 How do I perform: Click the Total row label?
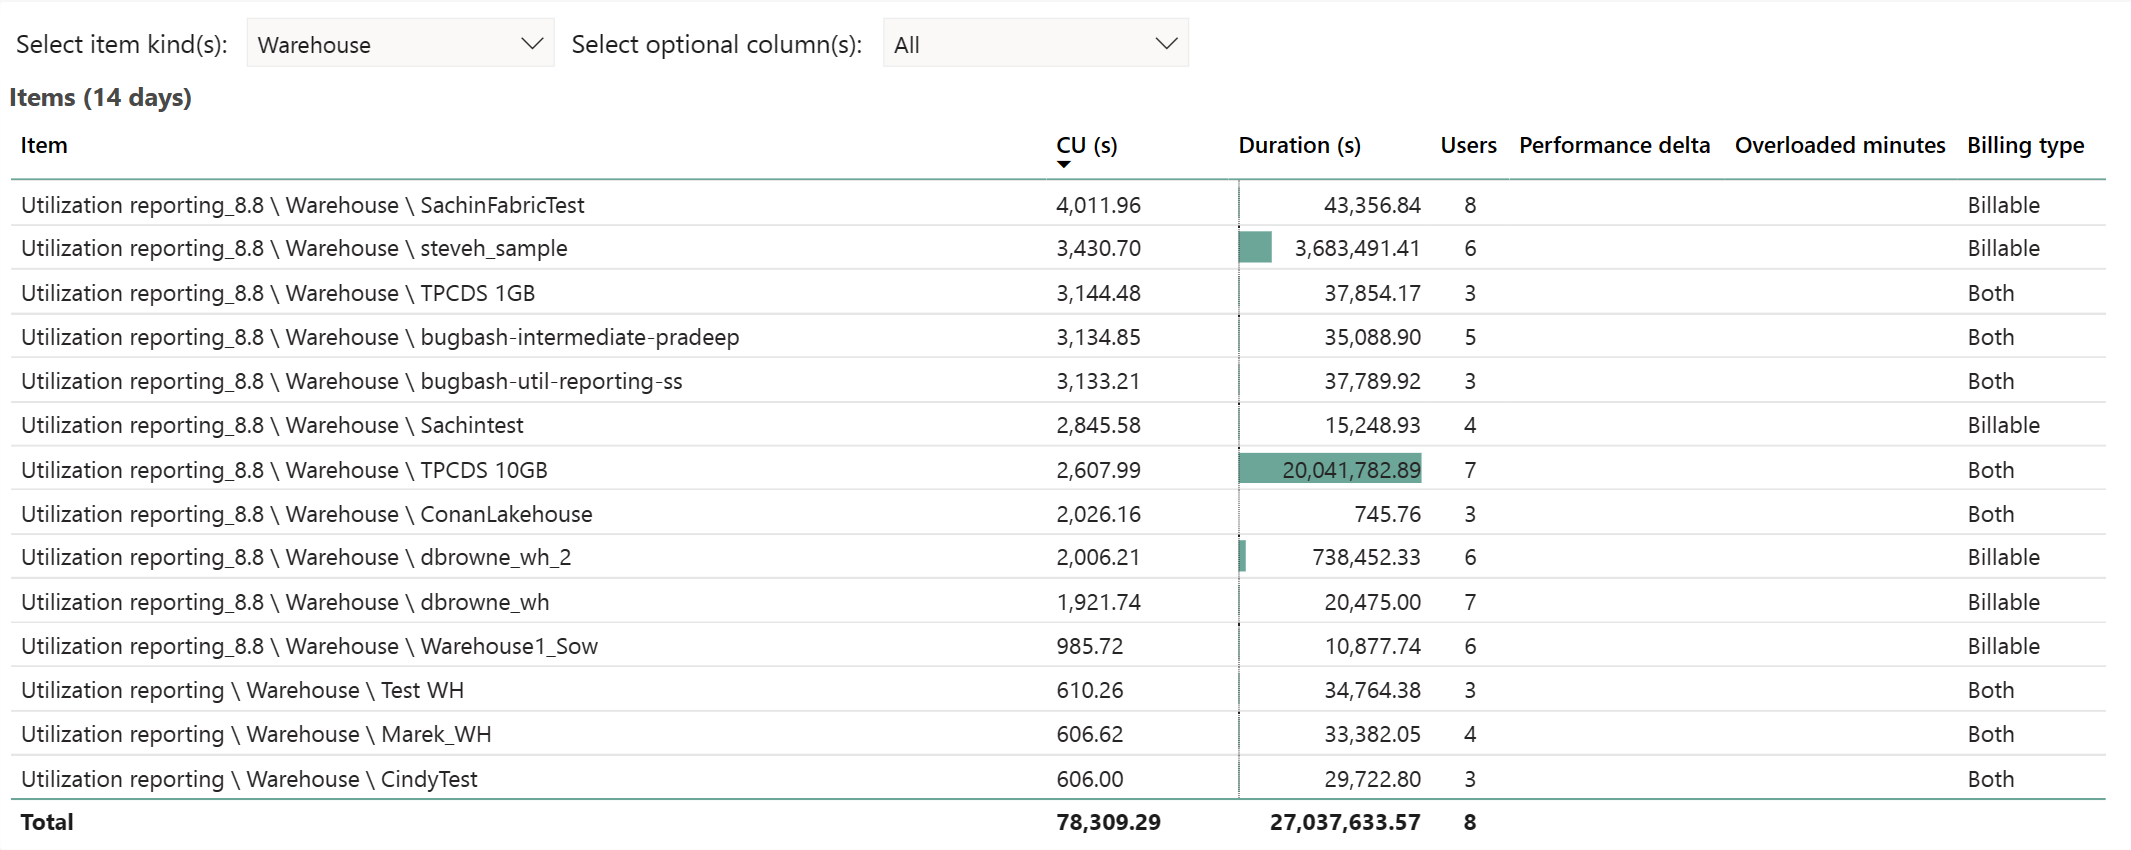point(47,822)
